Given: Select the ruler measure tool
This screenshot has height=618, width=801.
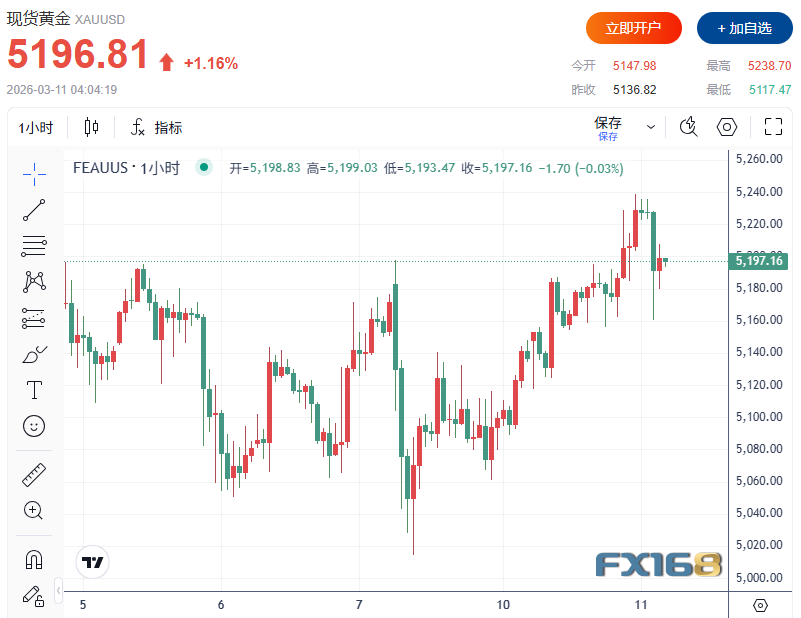Looking at the screenshot, I should 34,474.
